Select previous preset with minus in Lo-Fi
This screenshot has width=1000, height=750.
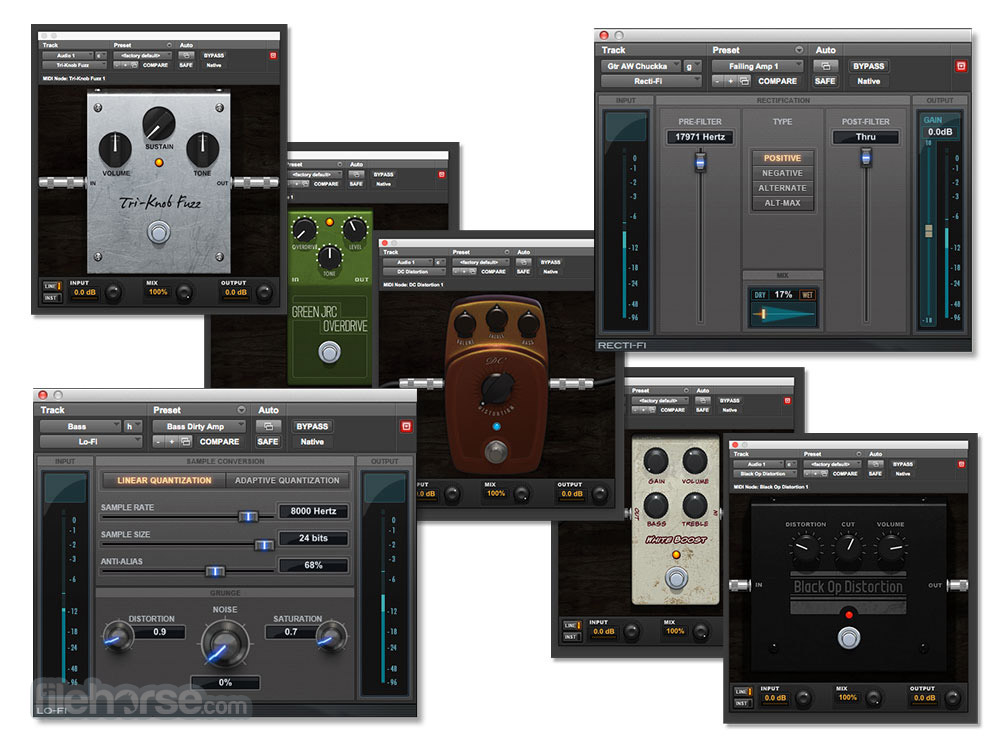coord(159,441)
